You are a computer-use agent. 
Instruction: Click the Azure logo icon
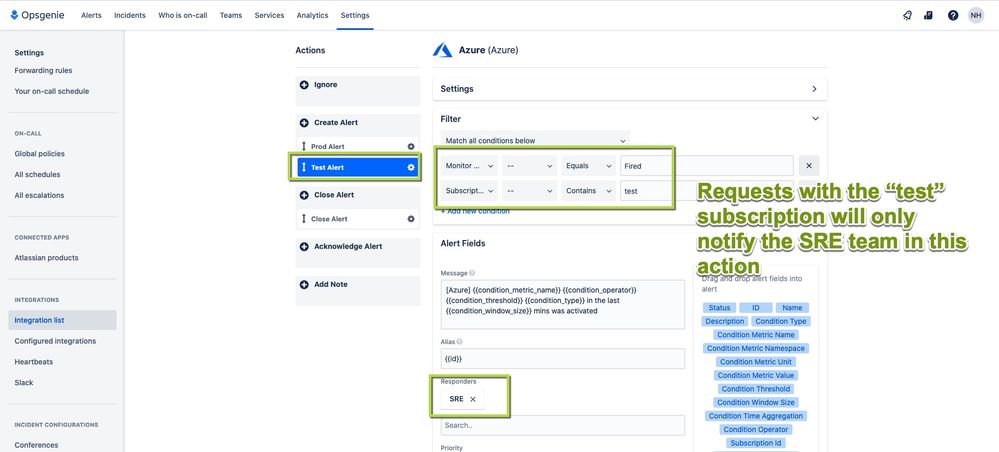tap(443, 50)
